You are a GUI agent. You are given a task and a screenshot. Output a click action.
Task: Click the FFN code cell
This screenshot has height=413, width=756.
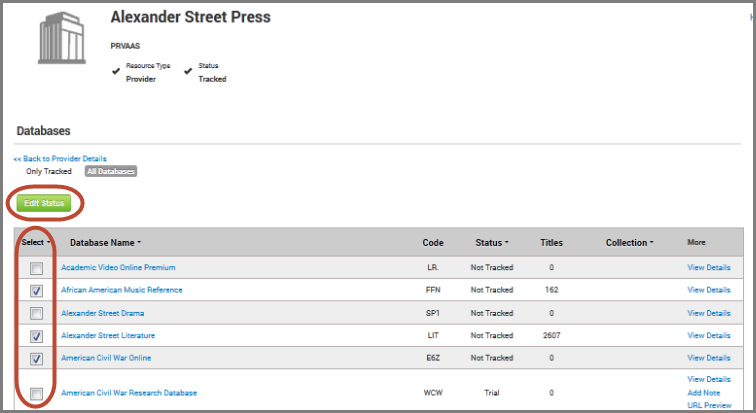tap(433, 290)
